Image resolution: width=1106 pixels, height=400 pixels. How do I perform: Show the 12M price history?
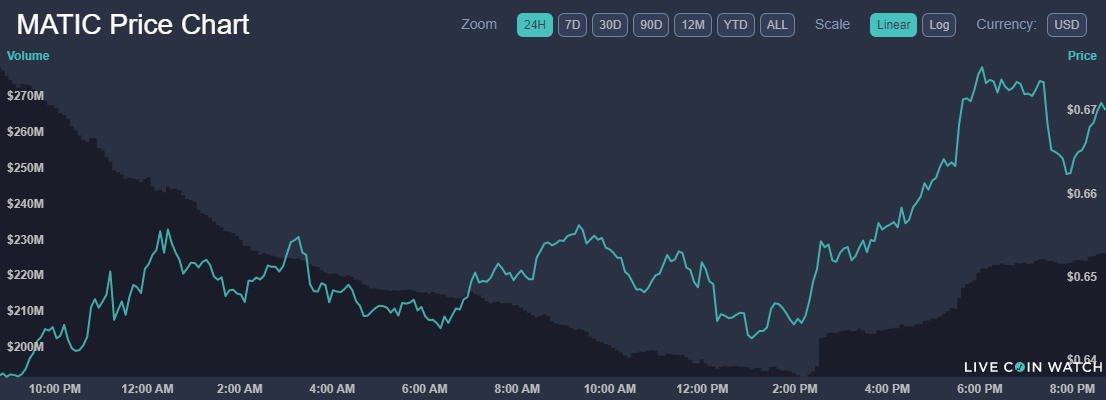click(693, 25)
